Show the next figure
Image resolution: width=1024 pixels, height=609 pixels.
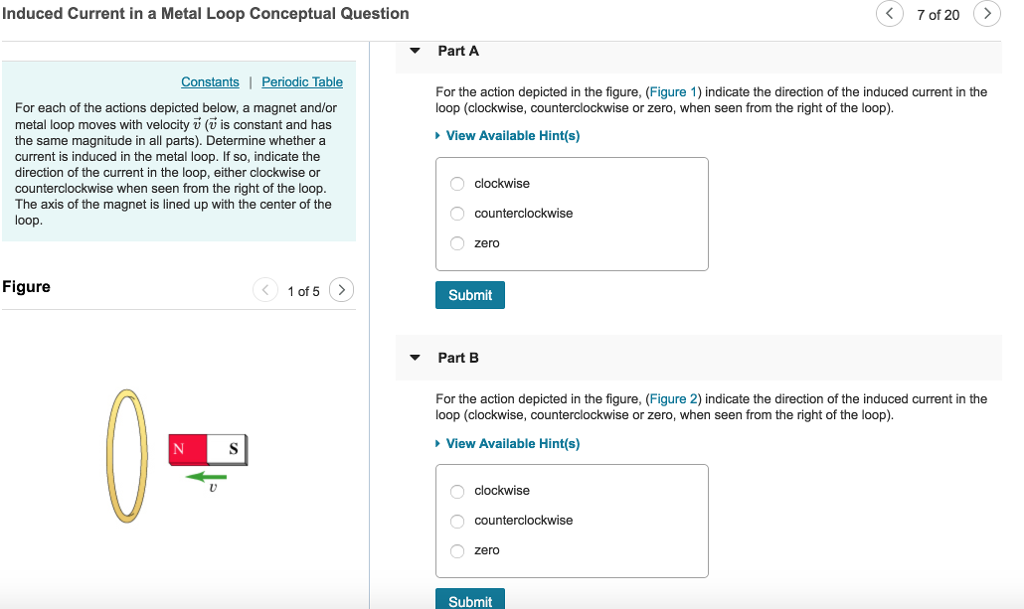(x=341, y=290)
